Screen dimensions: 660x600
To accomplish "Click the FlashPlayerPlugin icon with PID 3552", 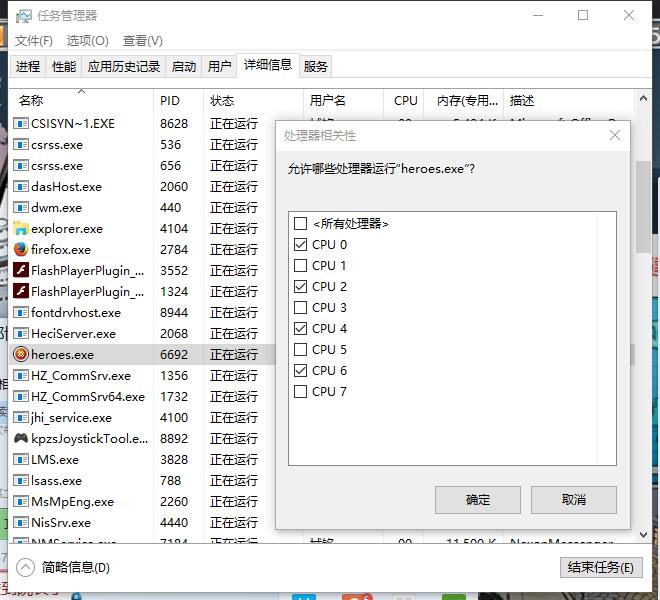I will 21,270.
